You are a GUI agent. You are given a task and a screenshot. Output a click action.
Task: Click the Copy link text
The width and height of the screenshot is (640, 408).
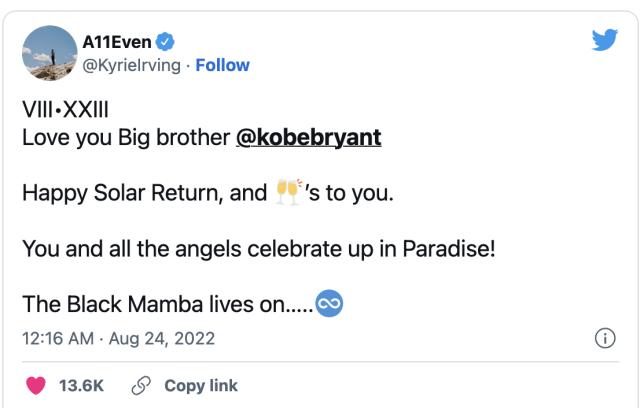200,385
